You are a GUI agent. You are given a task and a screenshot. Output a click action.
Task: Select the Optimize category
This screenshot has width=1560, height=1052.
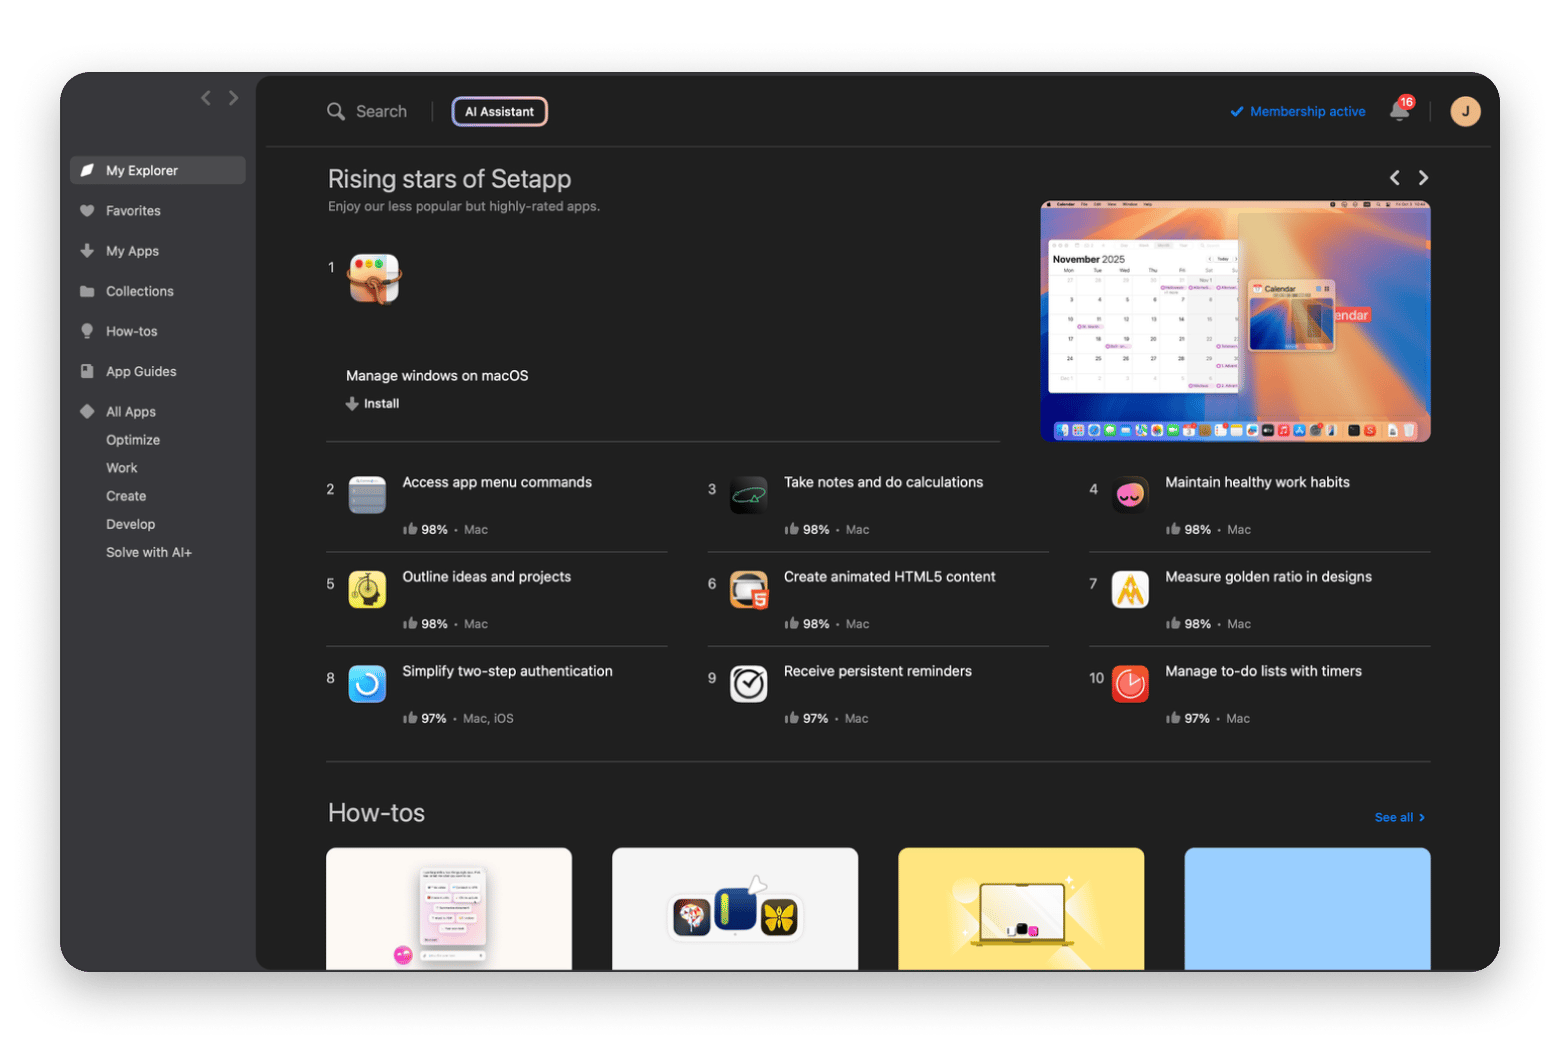[133, 440]
